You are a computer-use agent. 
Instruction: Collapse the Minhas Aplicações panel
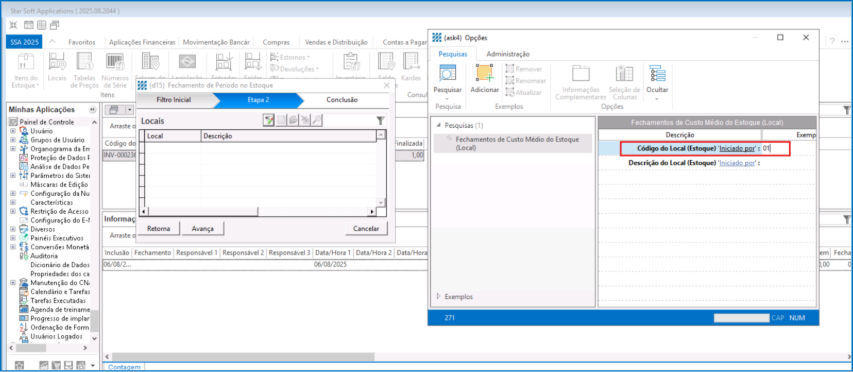pos(92,109)
